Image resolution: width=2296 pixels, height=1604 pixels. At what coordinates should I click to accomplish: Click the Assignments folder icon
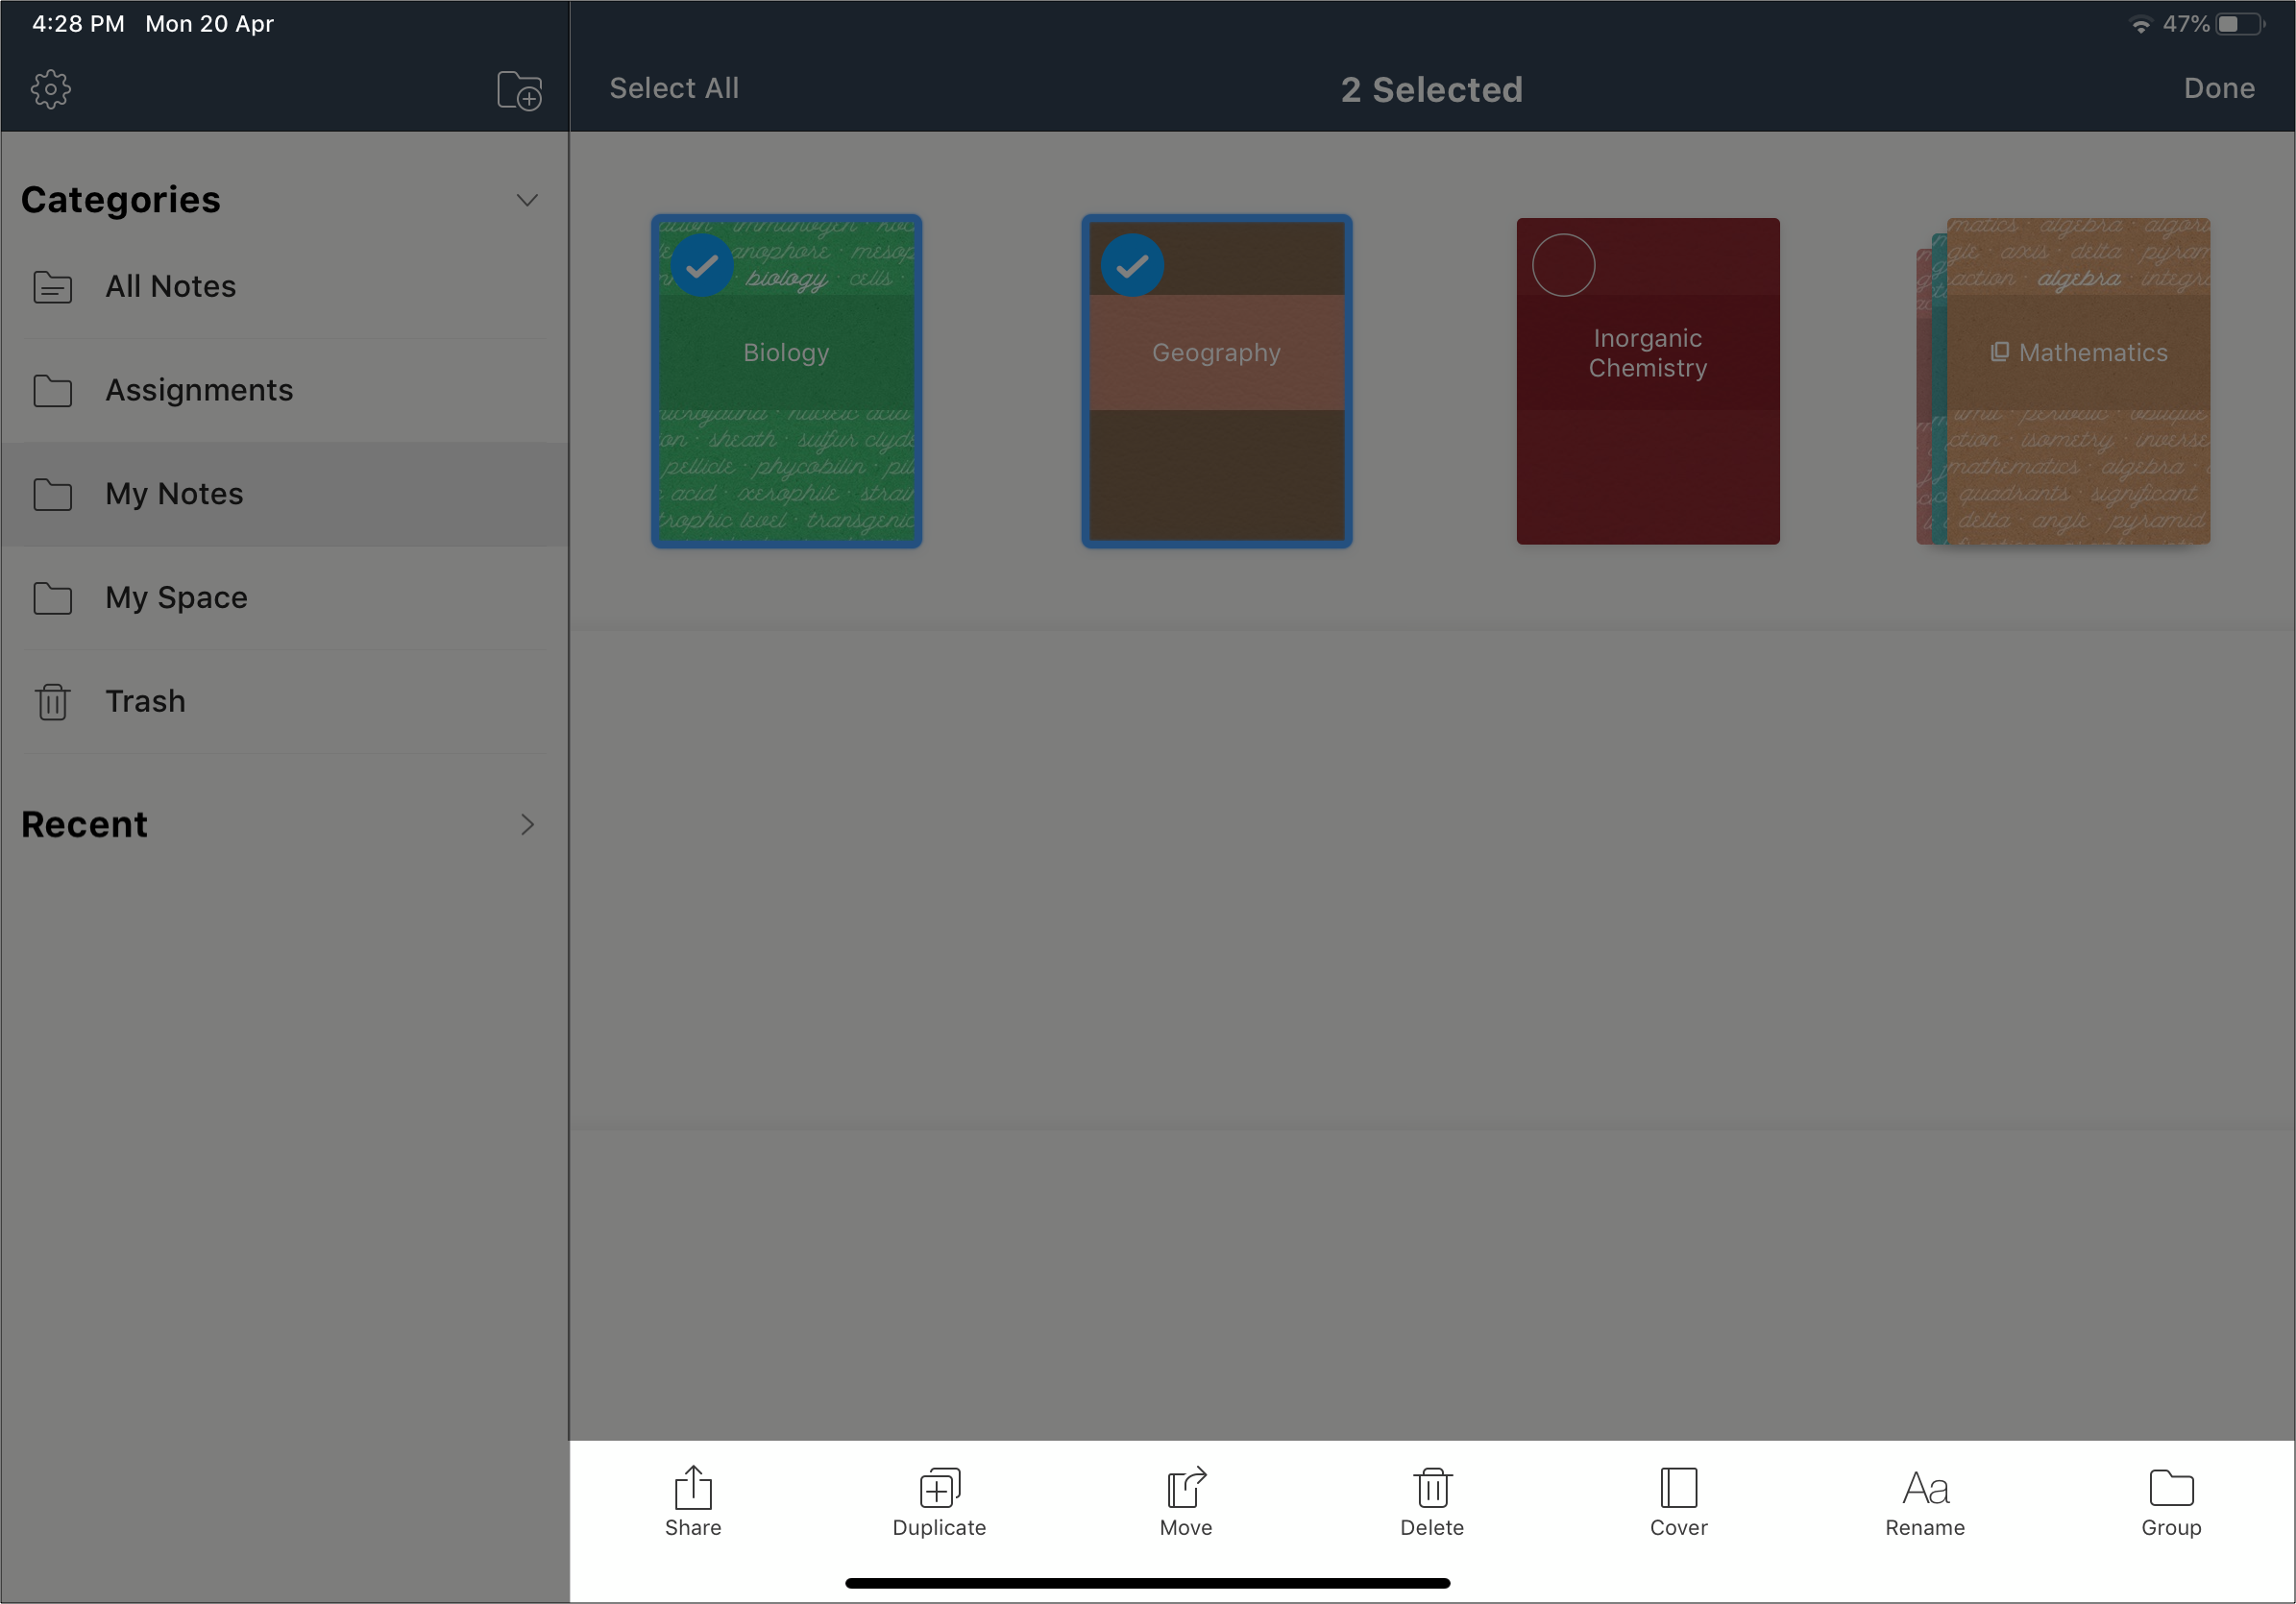point(53,391)
